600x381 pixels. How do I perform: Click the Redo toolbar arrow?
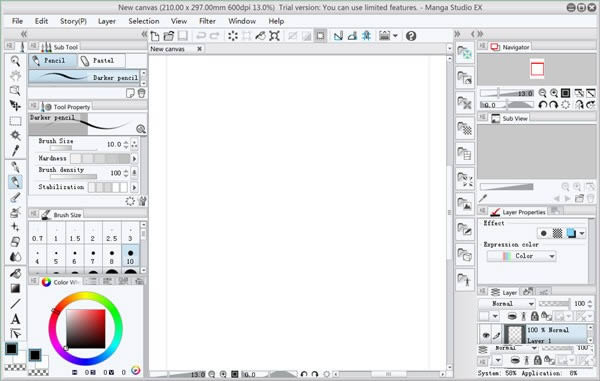coord(215,36)
